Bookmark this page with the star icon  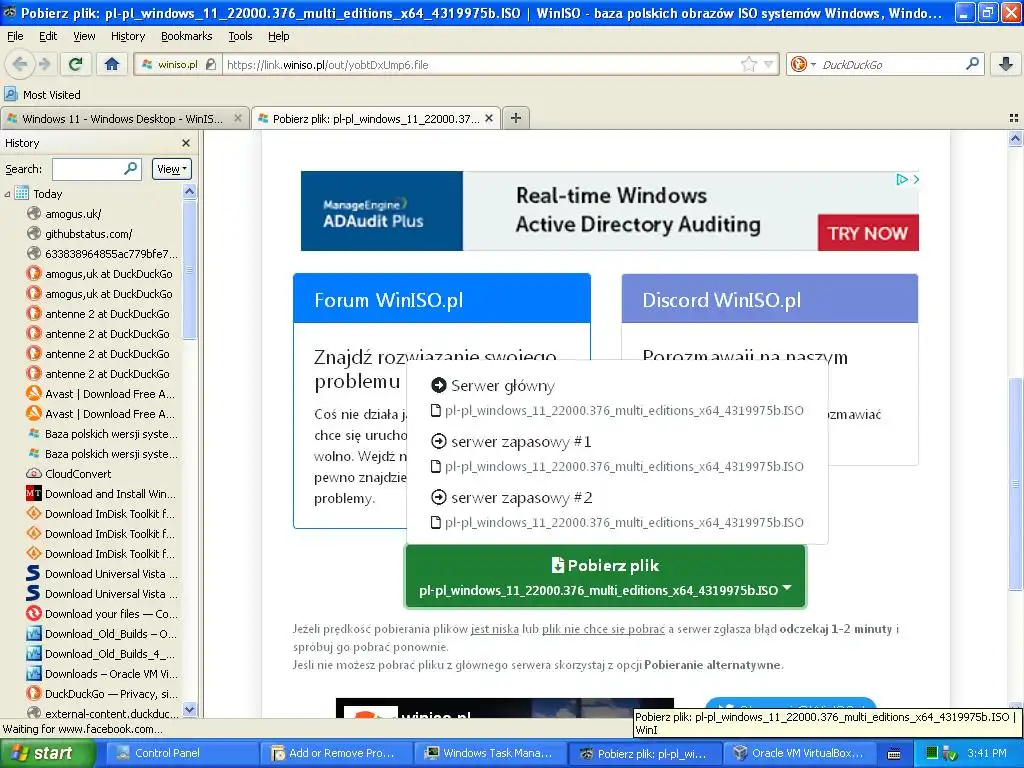(748, 64)
